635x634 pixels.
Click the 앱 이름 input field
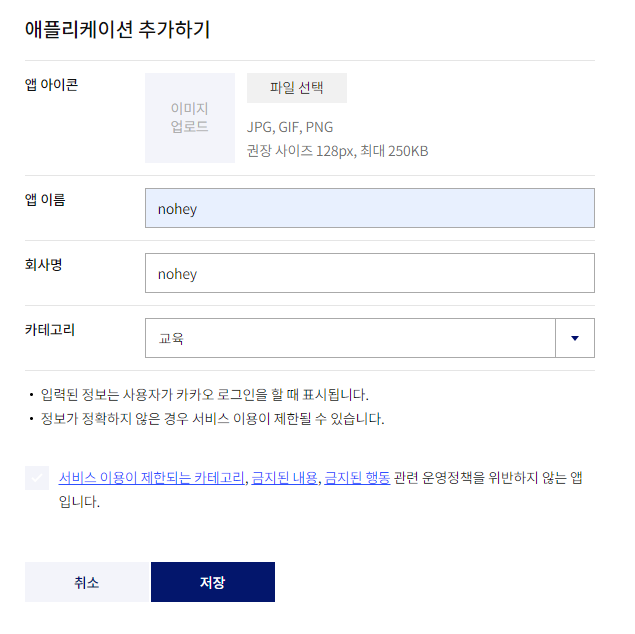tap(369, 208)
